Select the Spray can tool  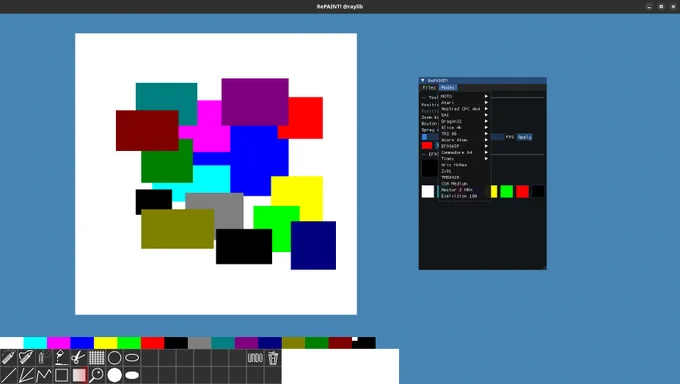[43, 358]
